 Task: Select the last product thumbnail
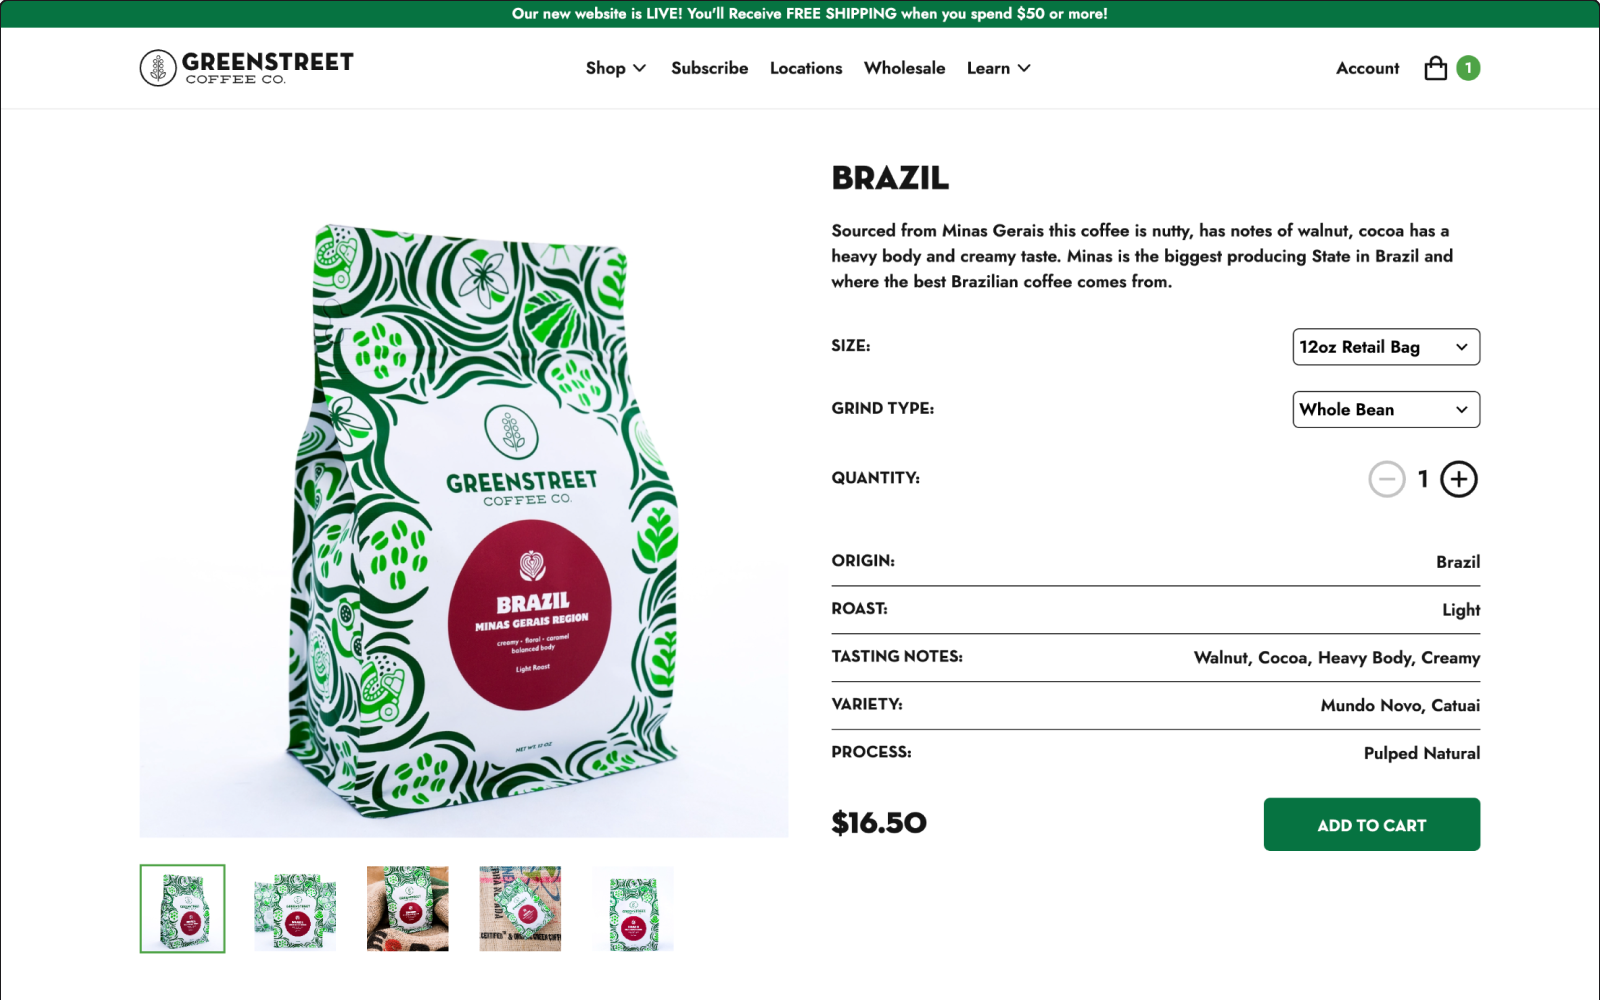click(633, 908)
